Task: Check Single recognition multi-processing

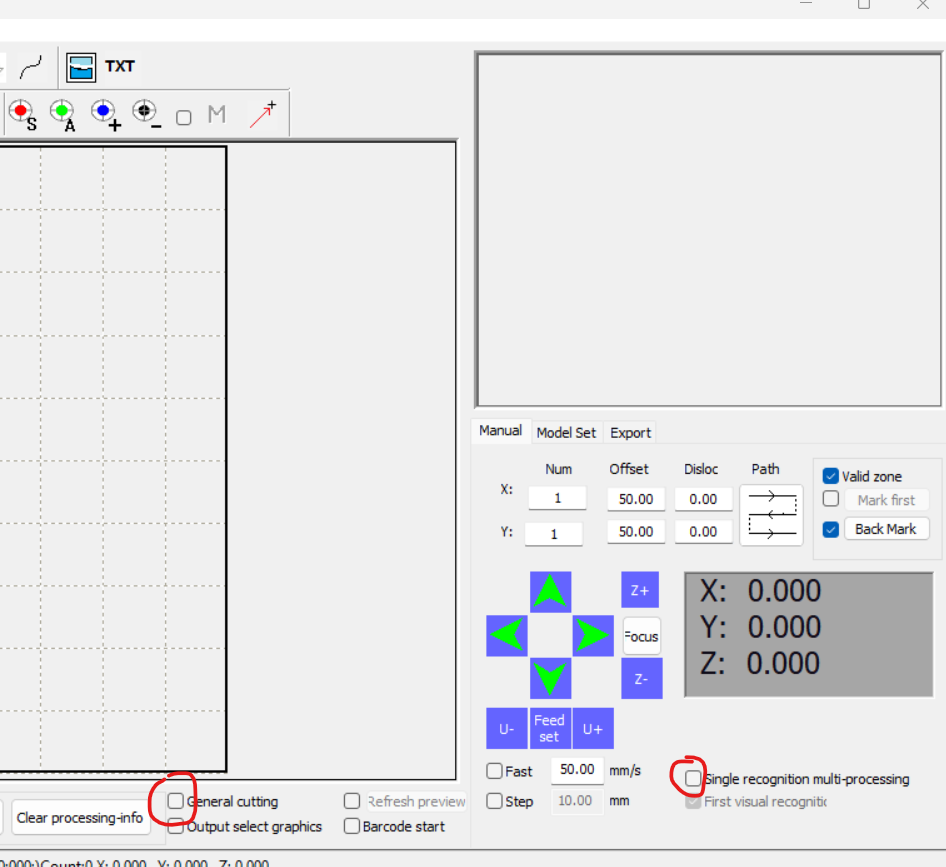Action: click(x=693, y=778)
